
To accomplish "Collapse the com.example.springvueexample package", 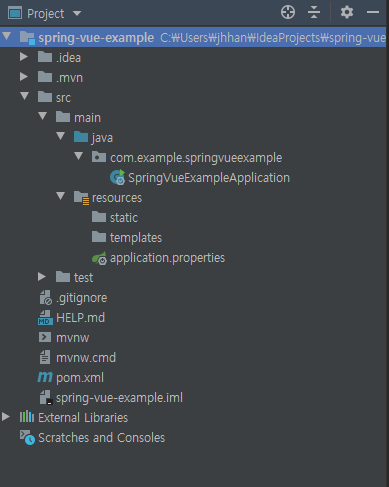I will point(78,156).
